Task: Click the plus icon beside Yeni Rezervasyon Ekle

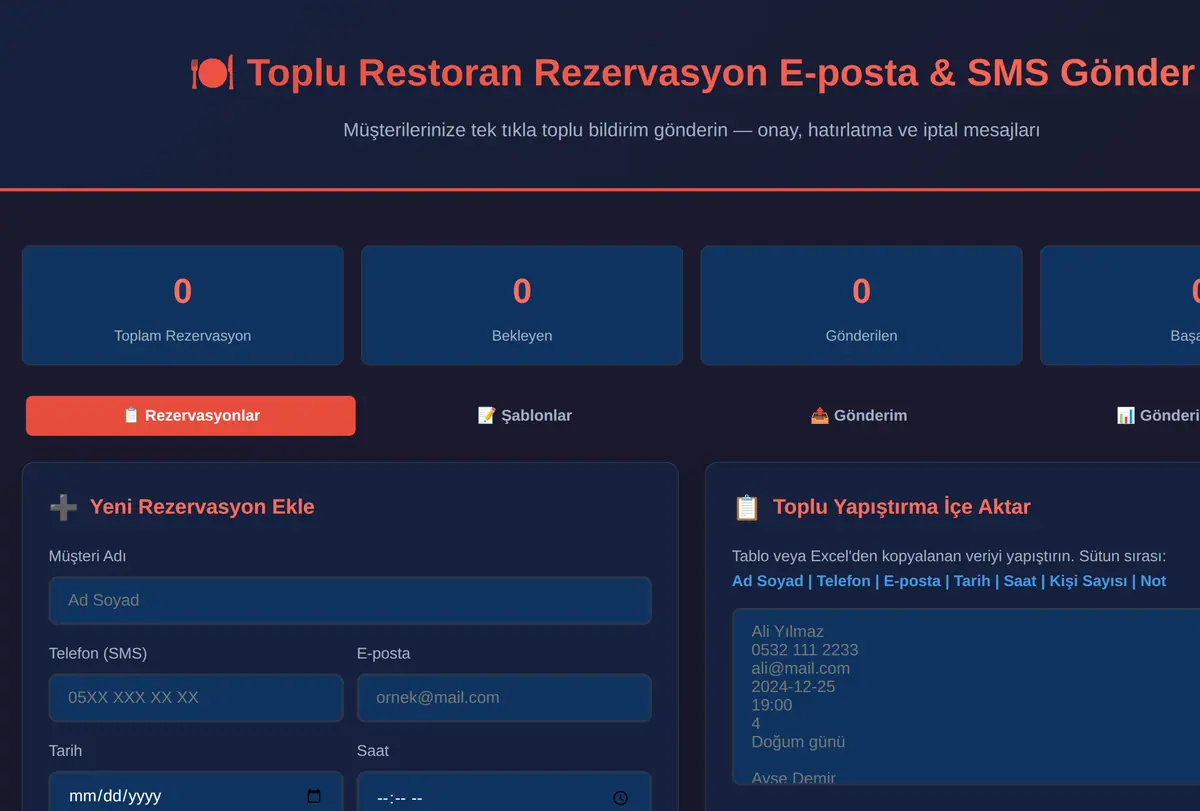Action: (63, 507)
